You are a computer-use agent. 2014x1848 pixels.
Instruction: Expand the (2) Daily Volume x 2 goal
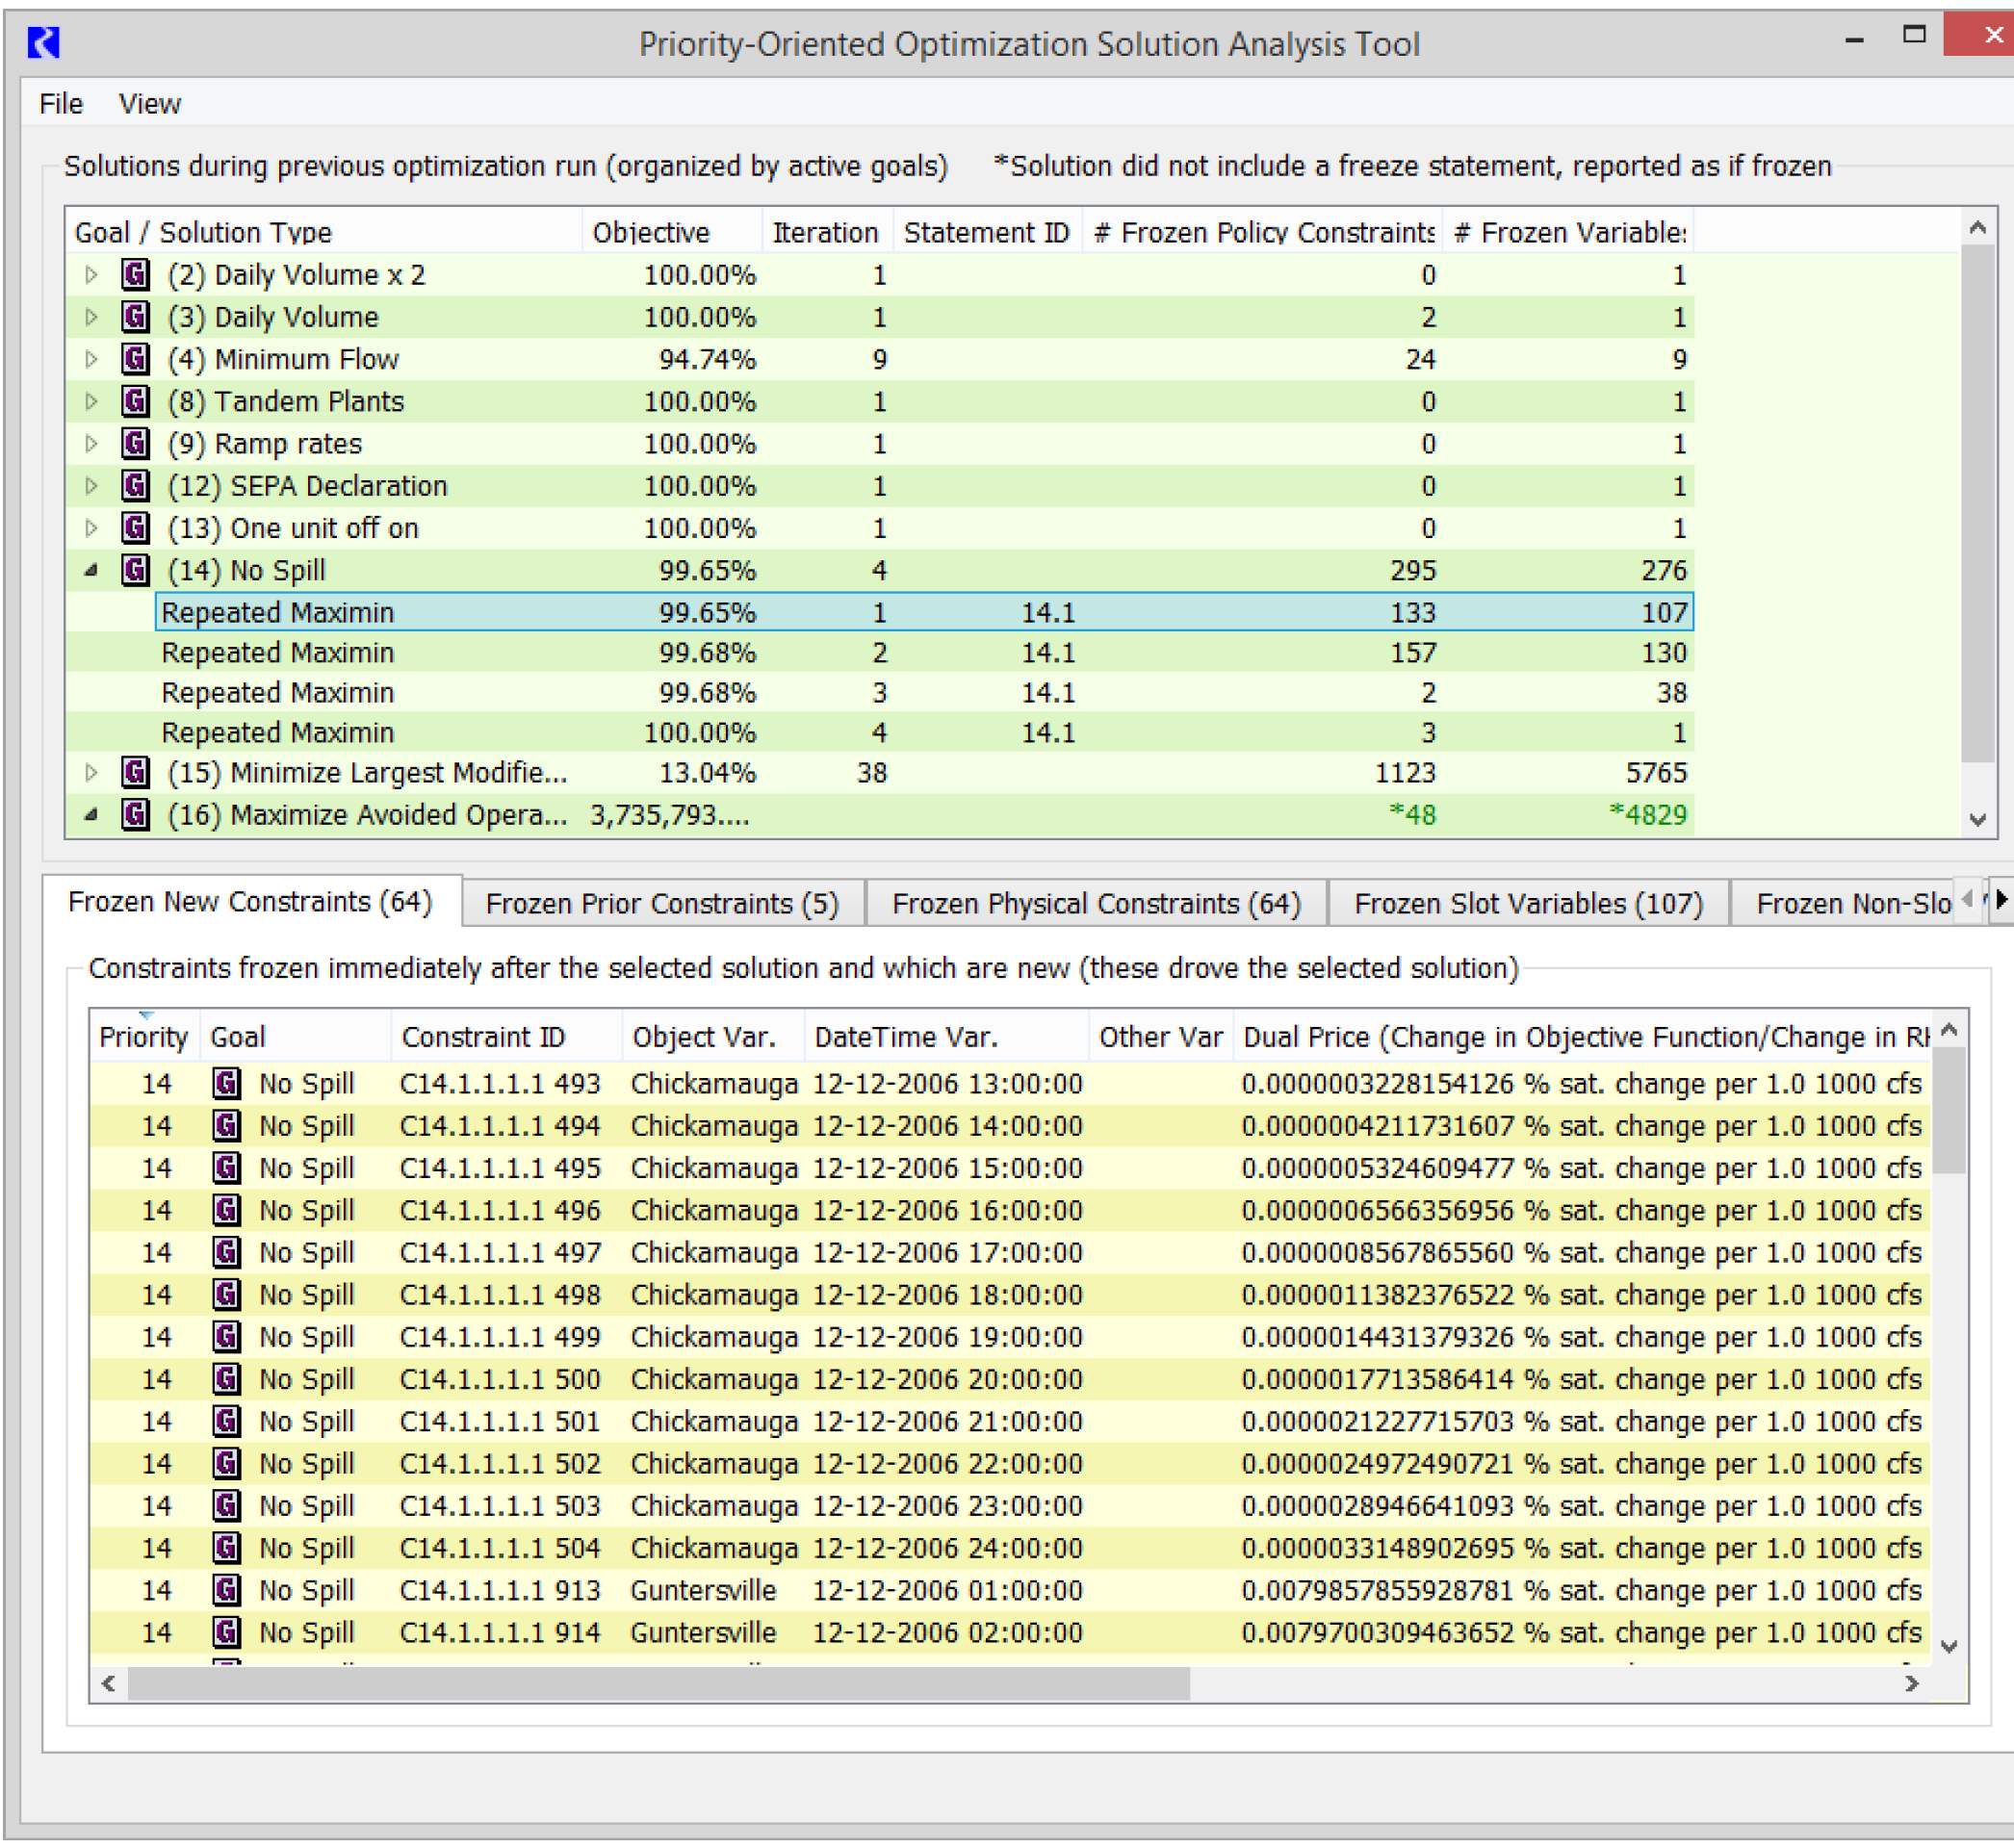coord(91,275)
